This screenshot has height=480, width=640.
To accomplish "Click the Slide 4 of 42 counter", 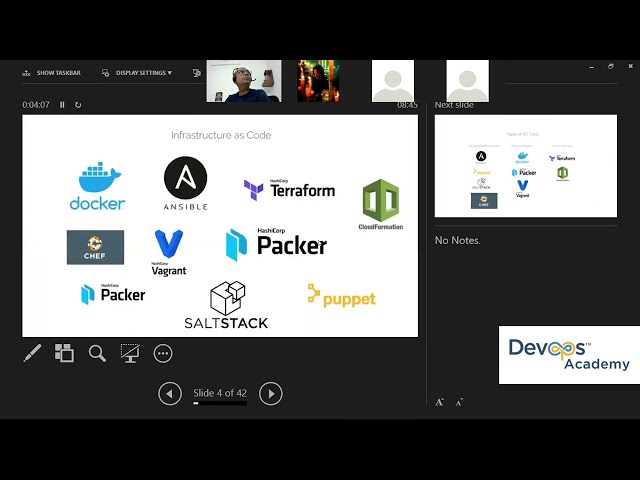I will click(220, 393).
